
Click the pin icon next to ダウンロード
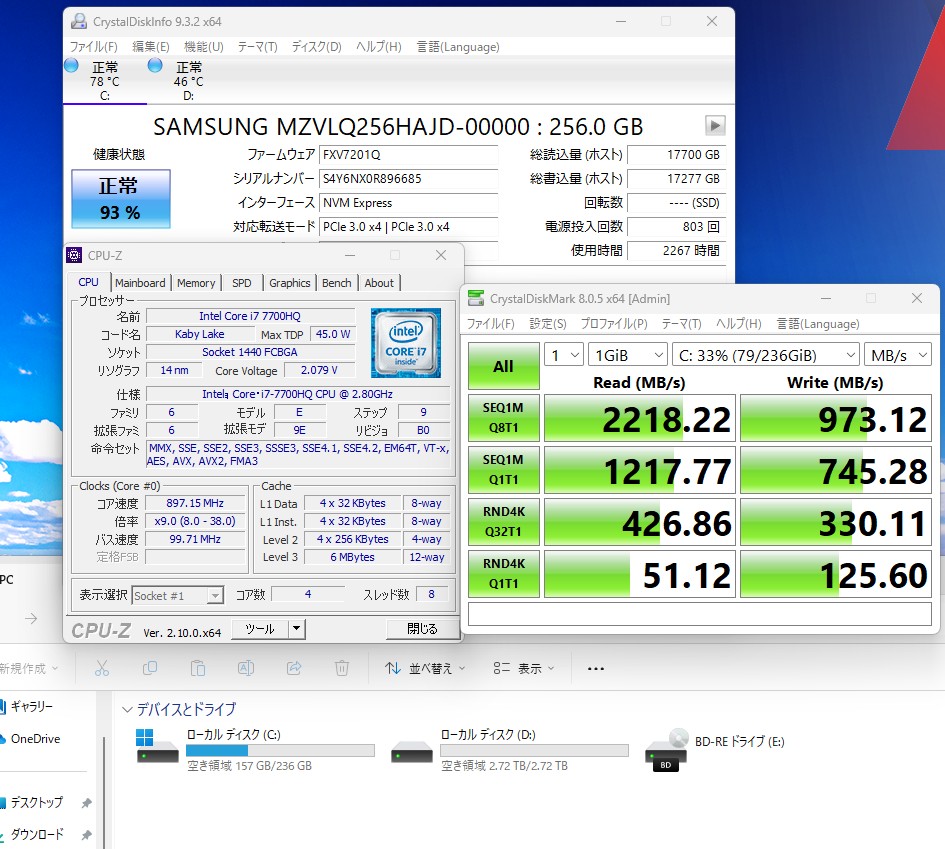point(86,835)
